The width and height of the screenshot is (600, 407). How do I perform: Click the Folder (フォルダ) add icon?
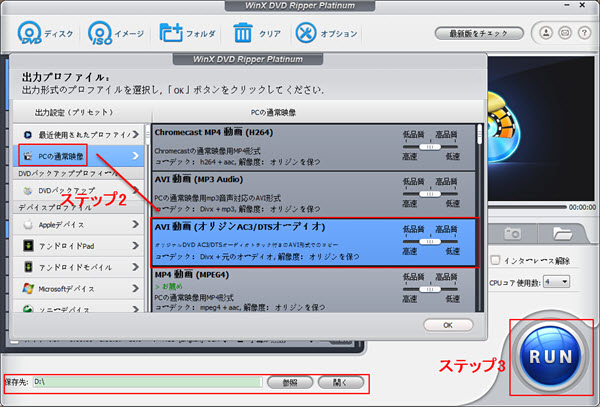tap(171, 33)
